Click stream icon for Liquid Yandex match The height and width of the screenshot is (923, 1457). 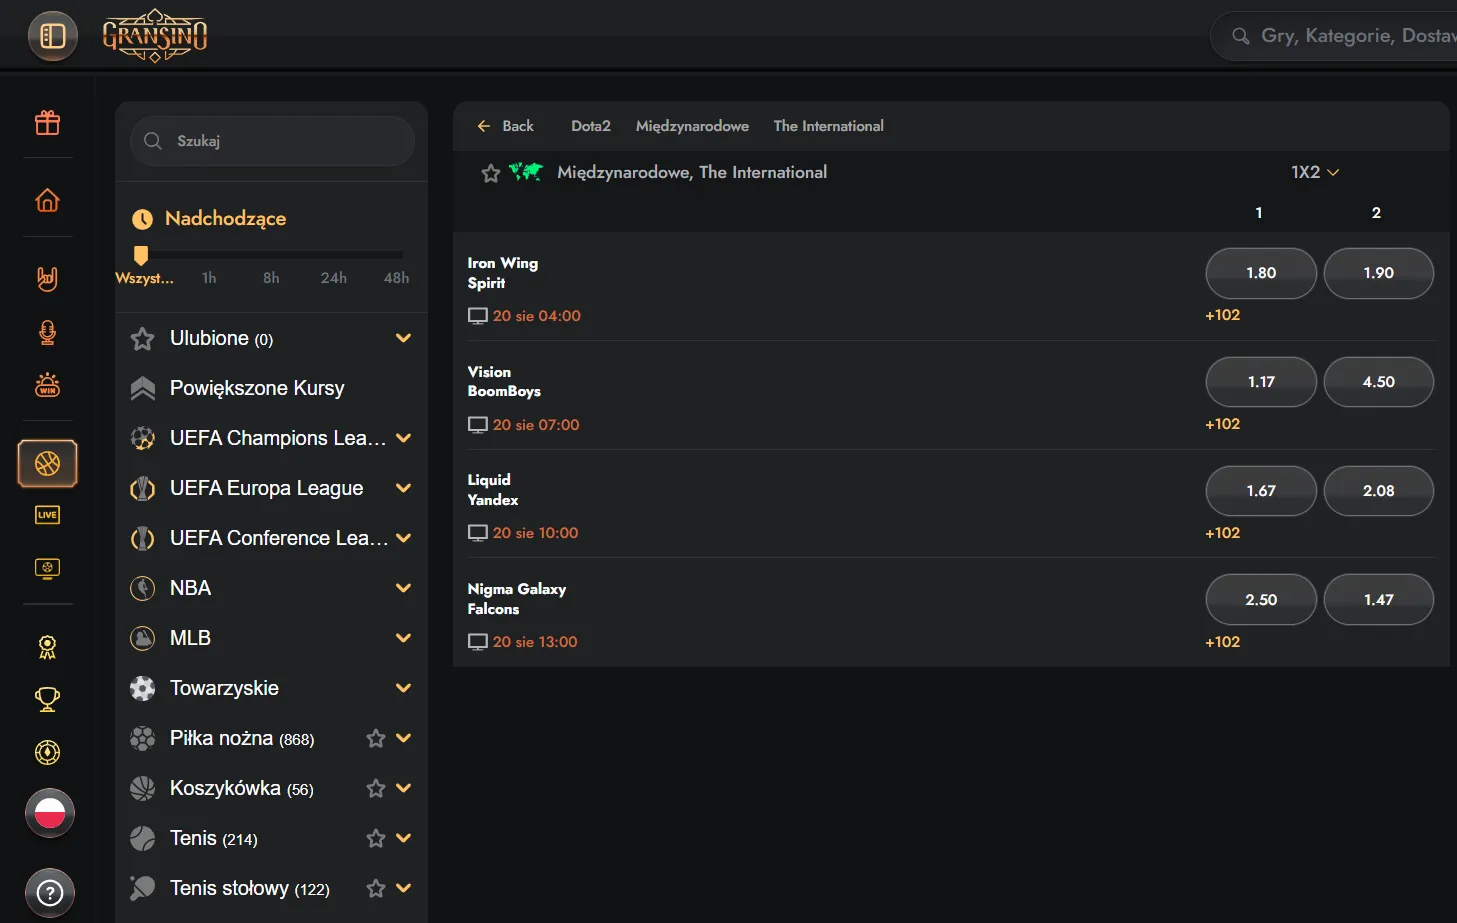point(478,533)
